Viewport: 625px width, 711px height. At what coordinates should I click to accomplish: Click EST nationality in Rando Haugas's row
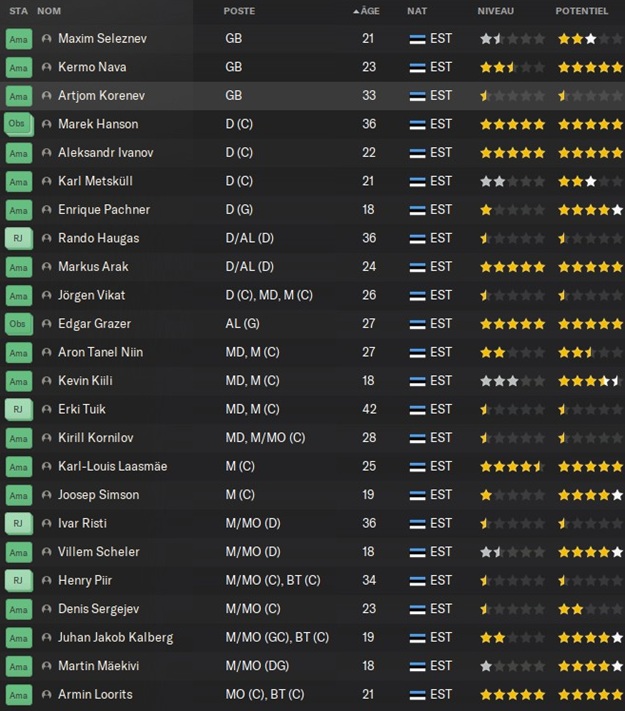(x=441, y=238)
